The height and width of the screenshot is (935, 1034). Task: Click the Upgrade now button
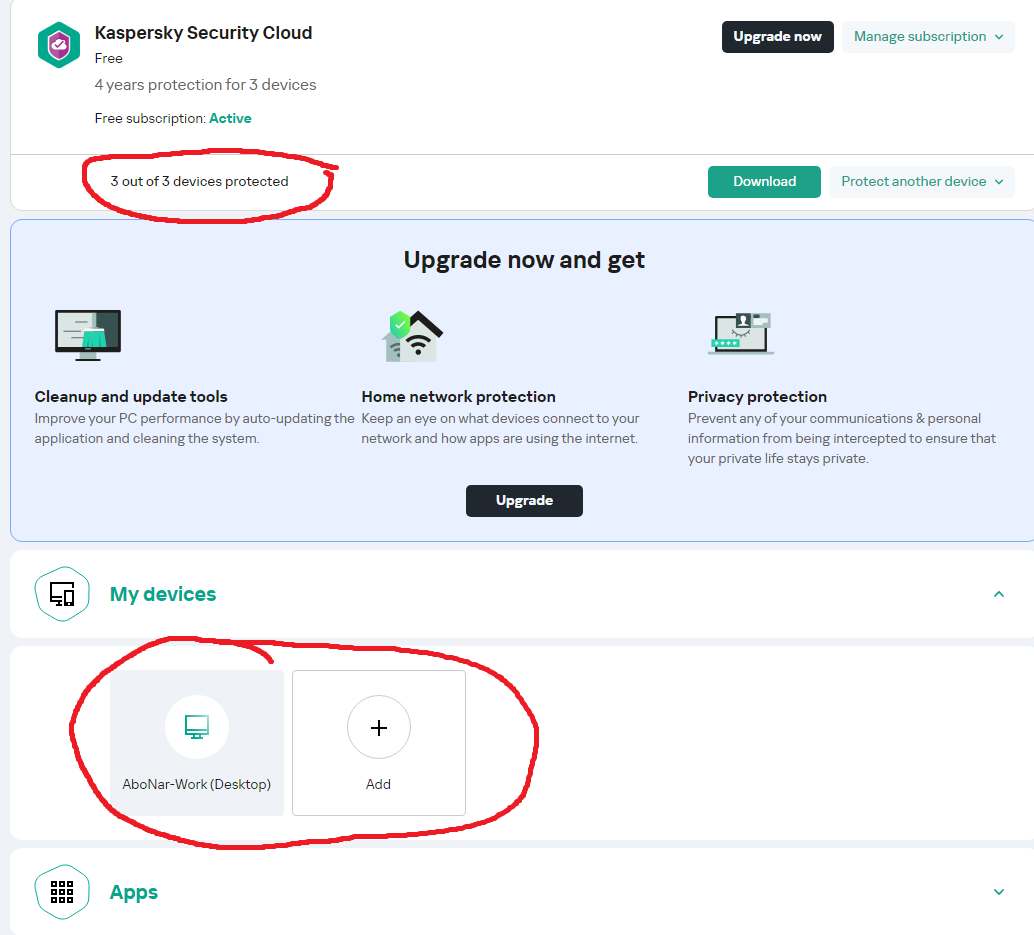click(x=777, y=37)
